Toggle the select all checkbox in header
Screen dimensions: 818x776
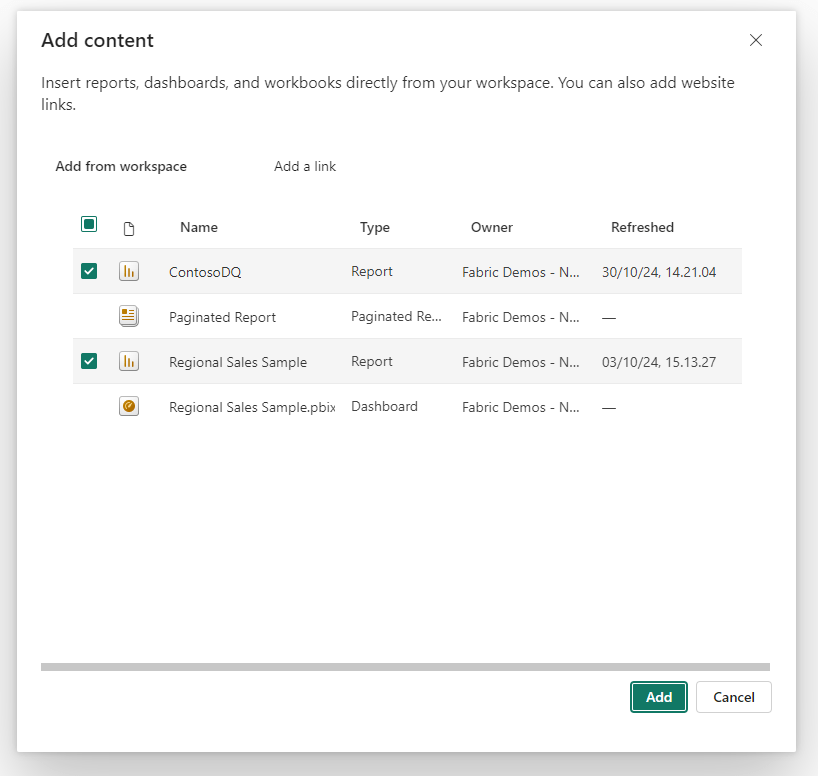(x=89, y=225)
